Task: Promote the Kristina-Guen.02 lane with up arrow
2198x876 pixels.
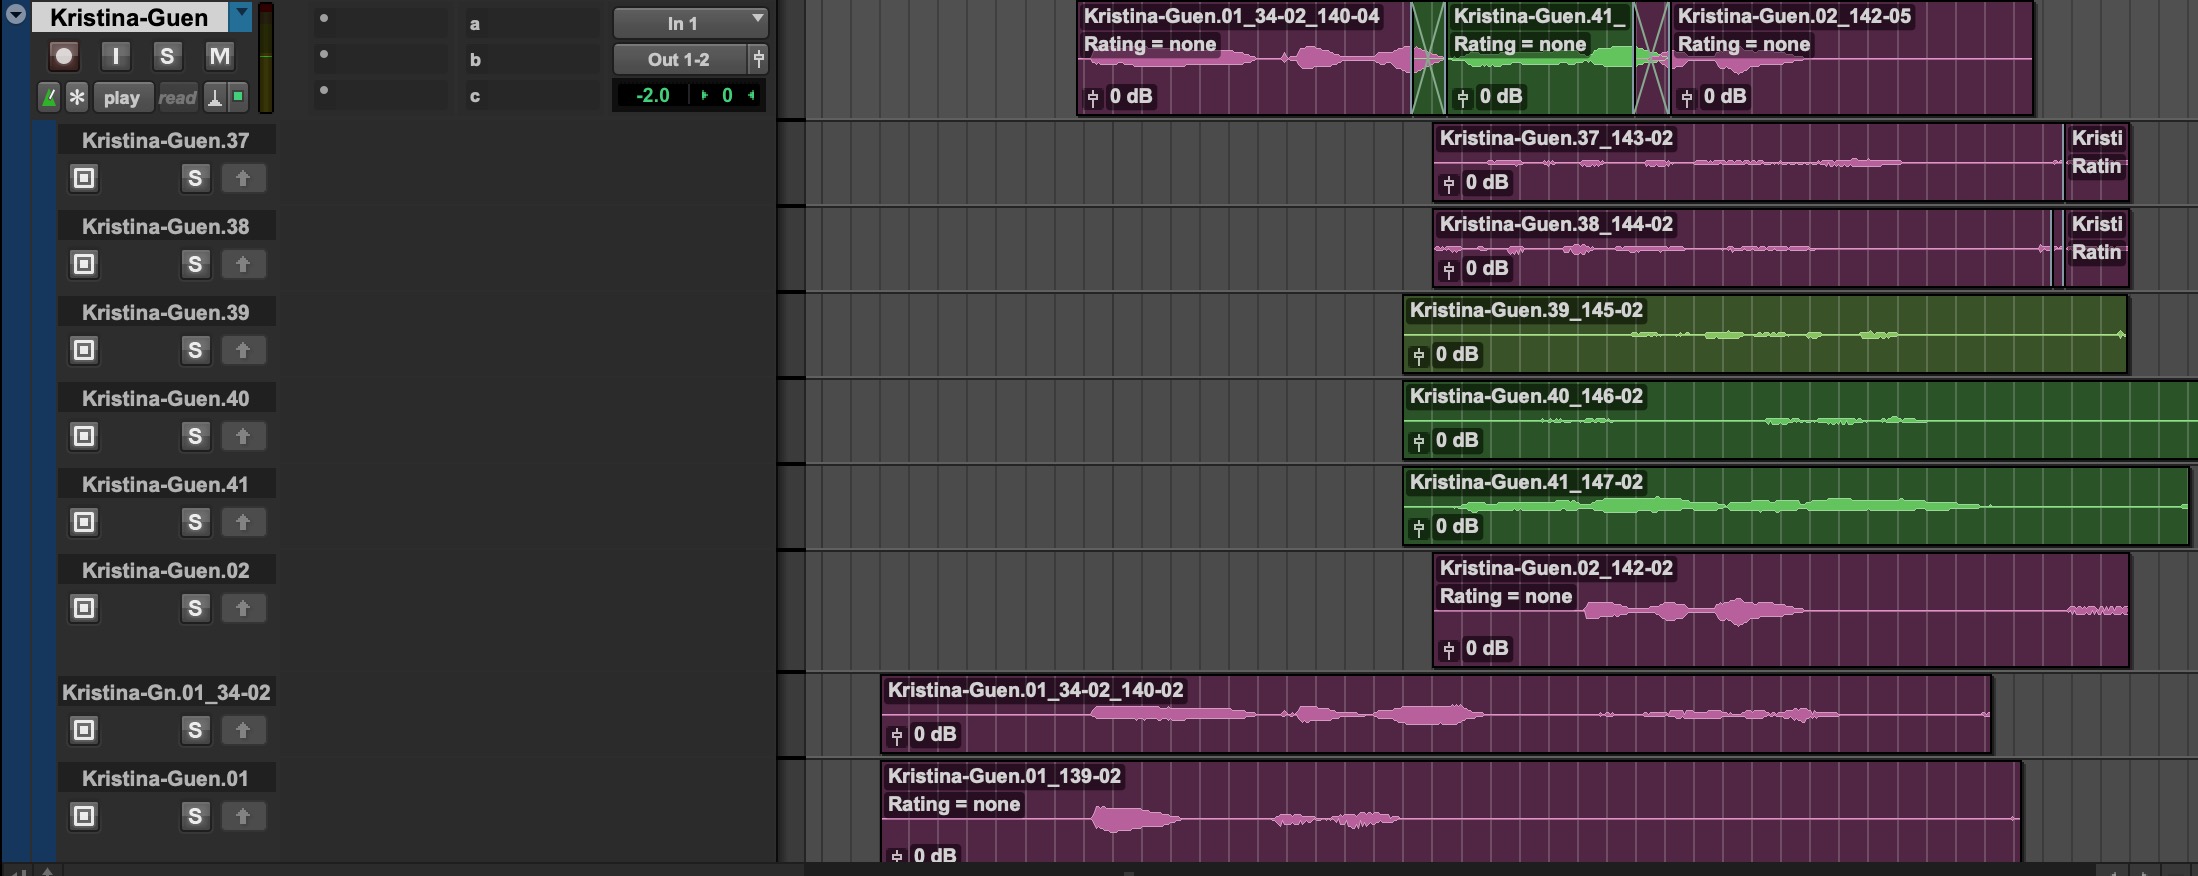Action: click(243, 608)
